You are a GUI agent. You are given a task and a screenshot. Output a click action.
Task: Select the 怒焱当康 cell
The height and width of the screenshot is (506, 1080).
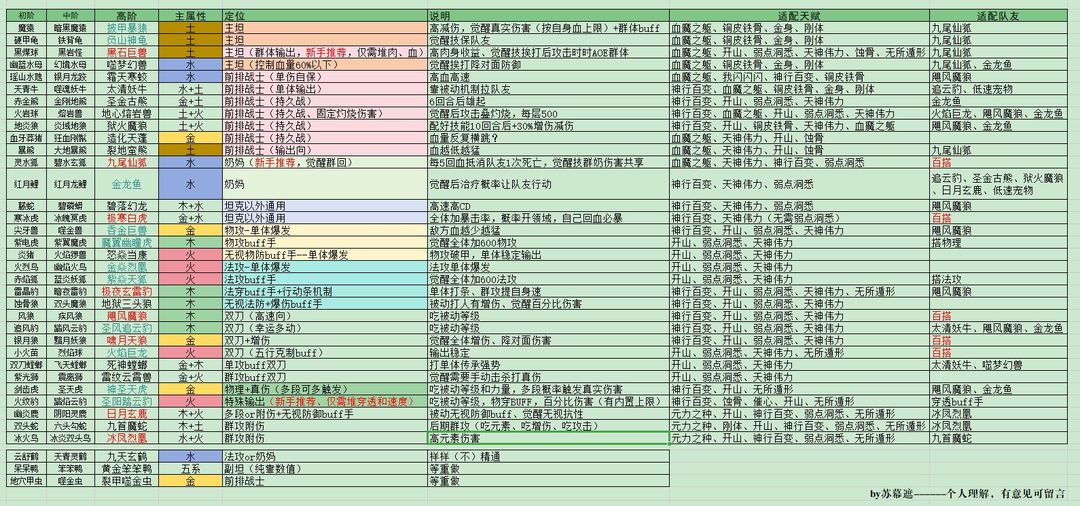(x=126, y=254)
